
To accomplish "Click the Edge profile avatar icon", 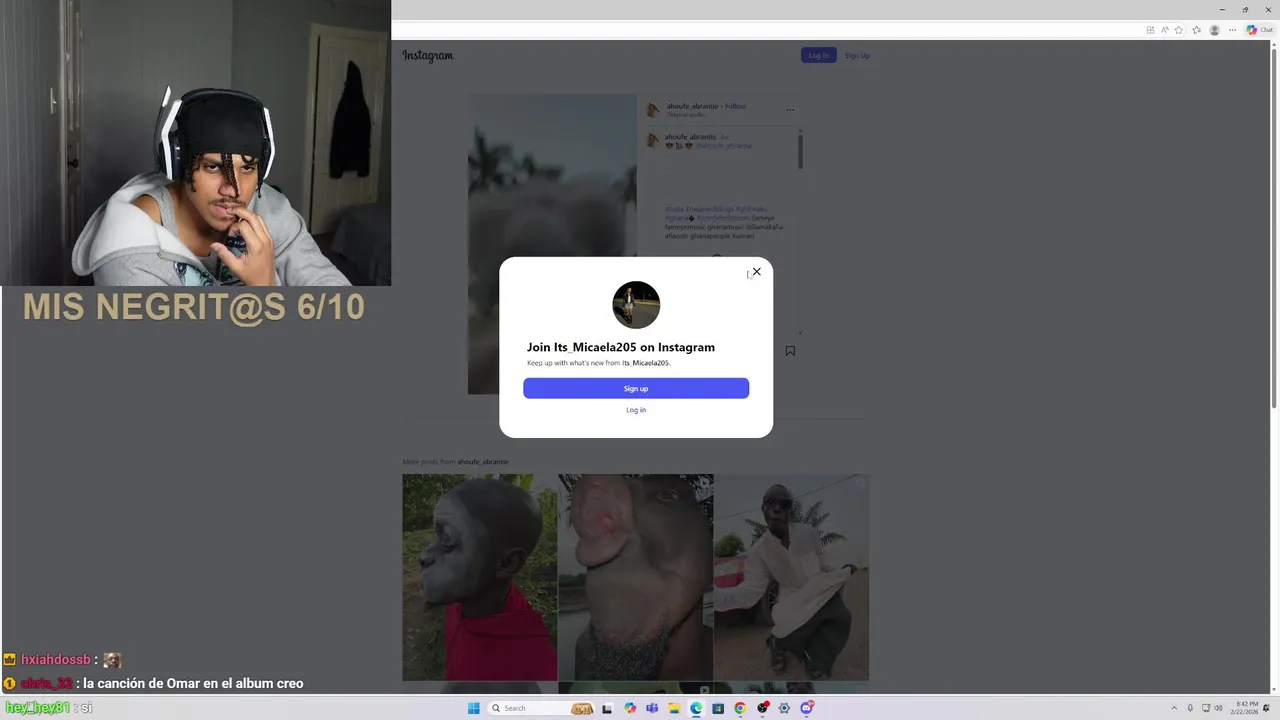I will (x=1215, y=30).
